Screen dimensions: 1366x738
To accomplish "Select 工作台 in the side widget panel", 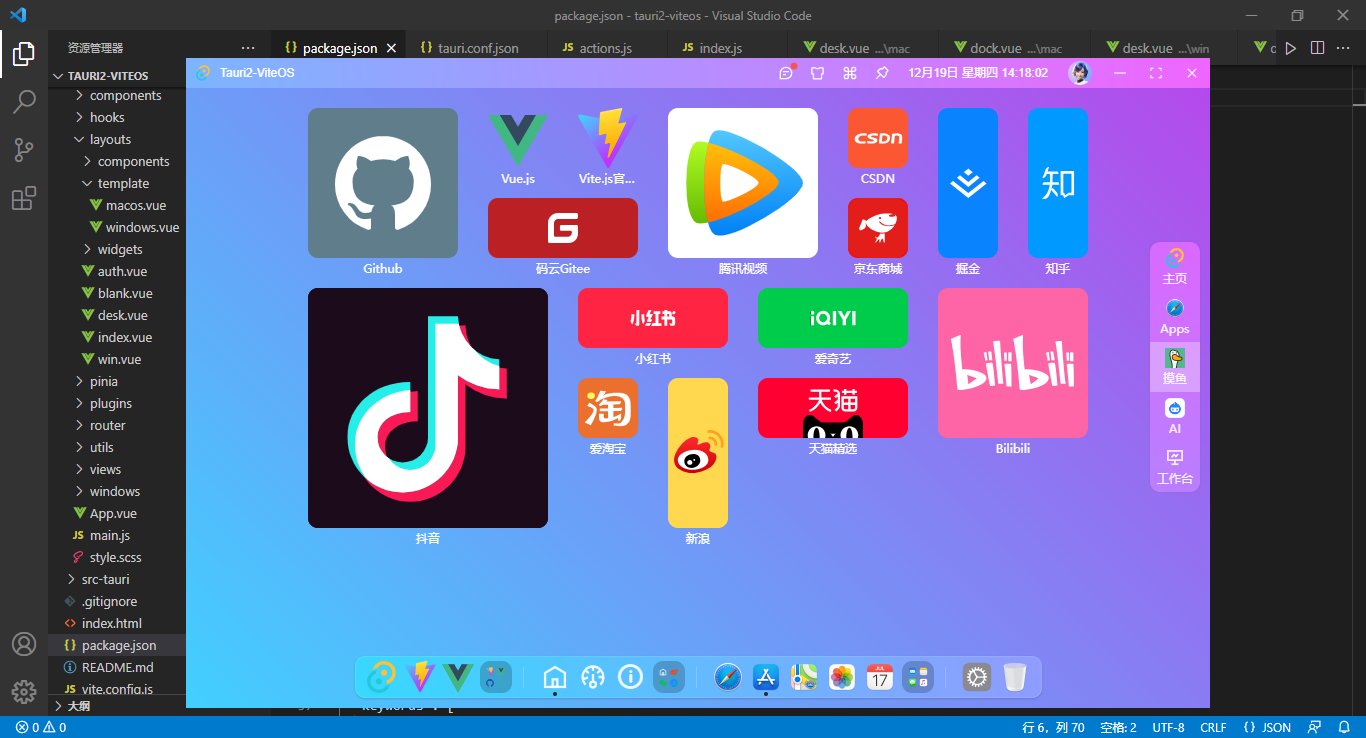I will 1175,467.
